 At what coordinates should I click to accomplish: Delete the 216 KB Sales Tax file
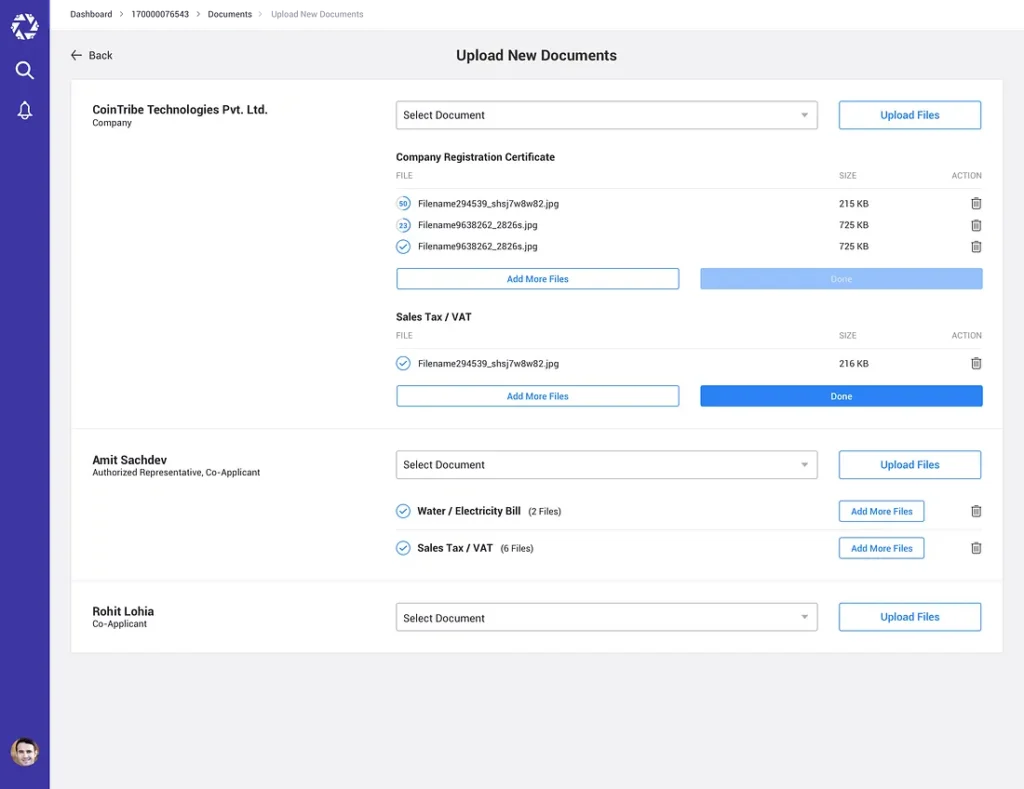[976, 364]
